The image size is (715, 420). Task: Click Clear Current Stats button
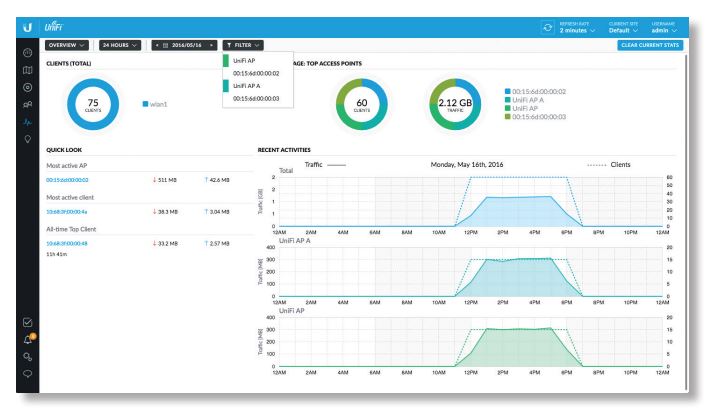point(650,45)
